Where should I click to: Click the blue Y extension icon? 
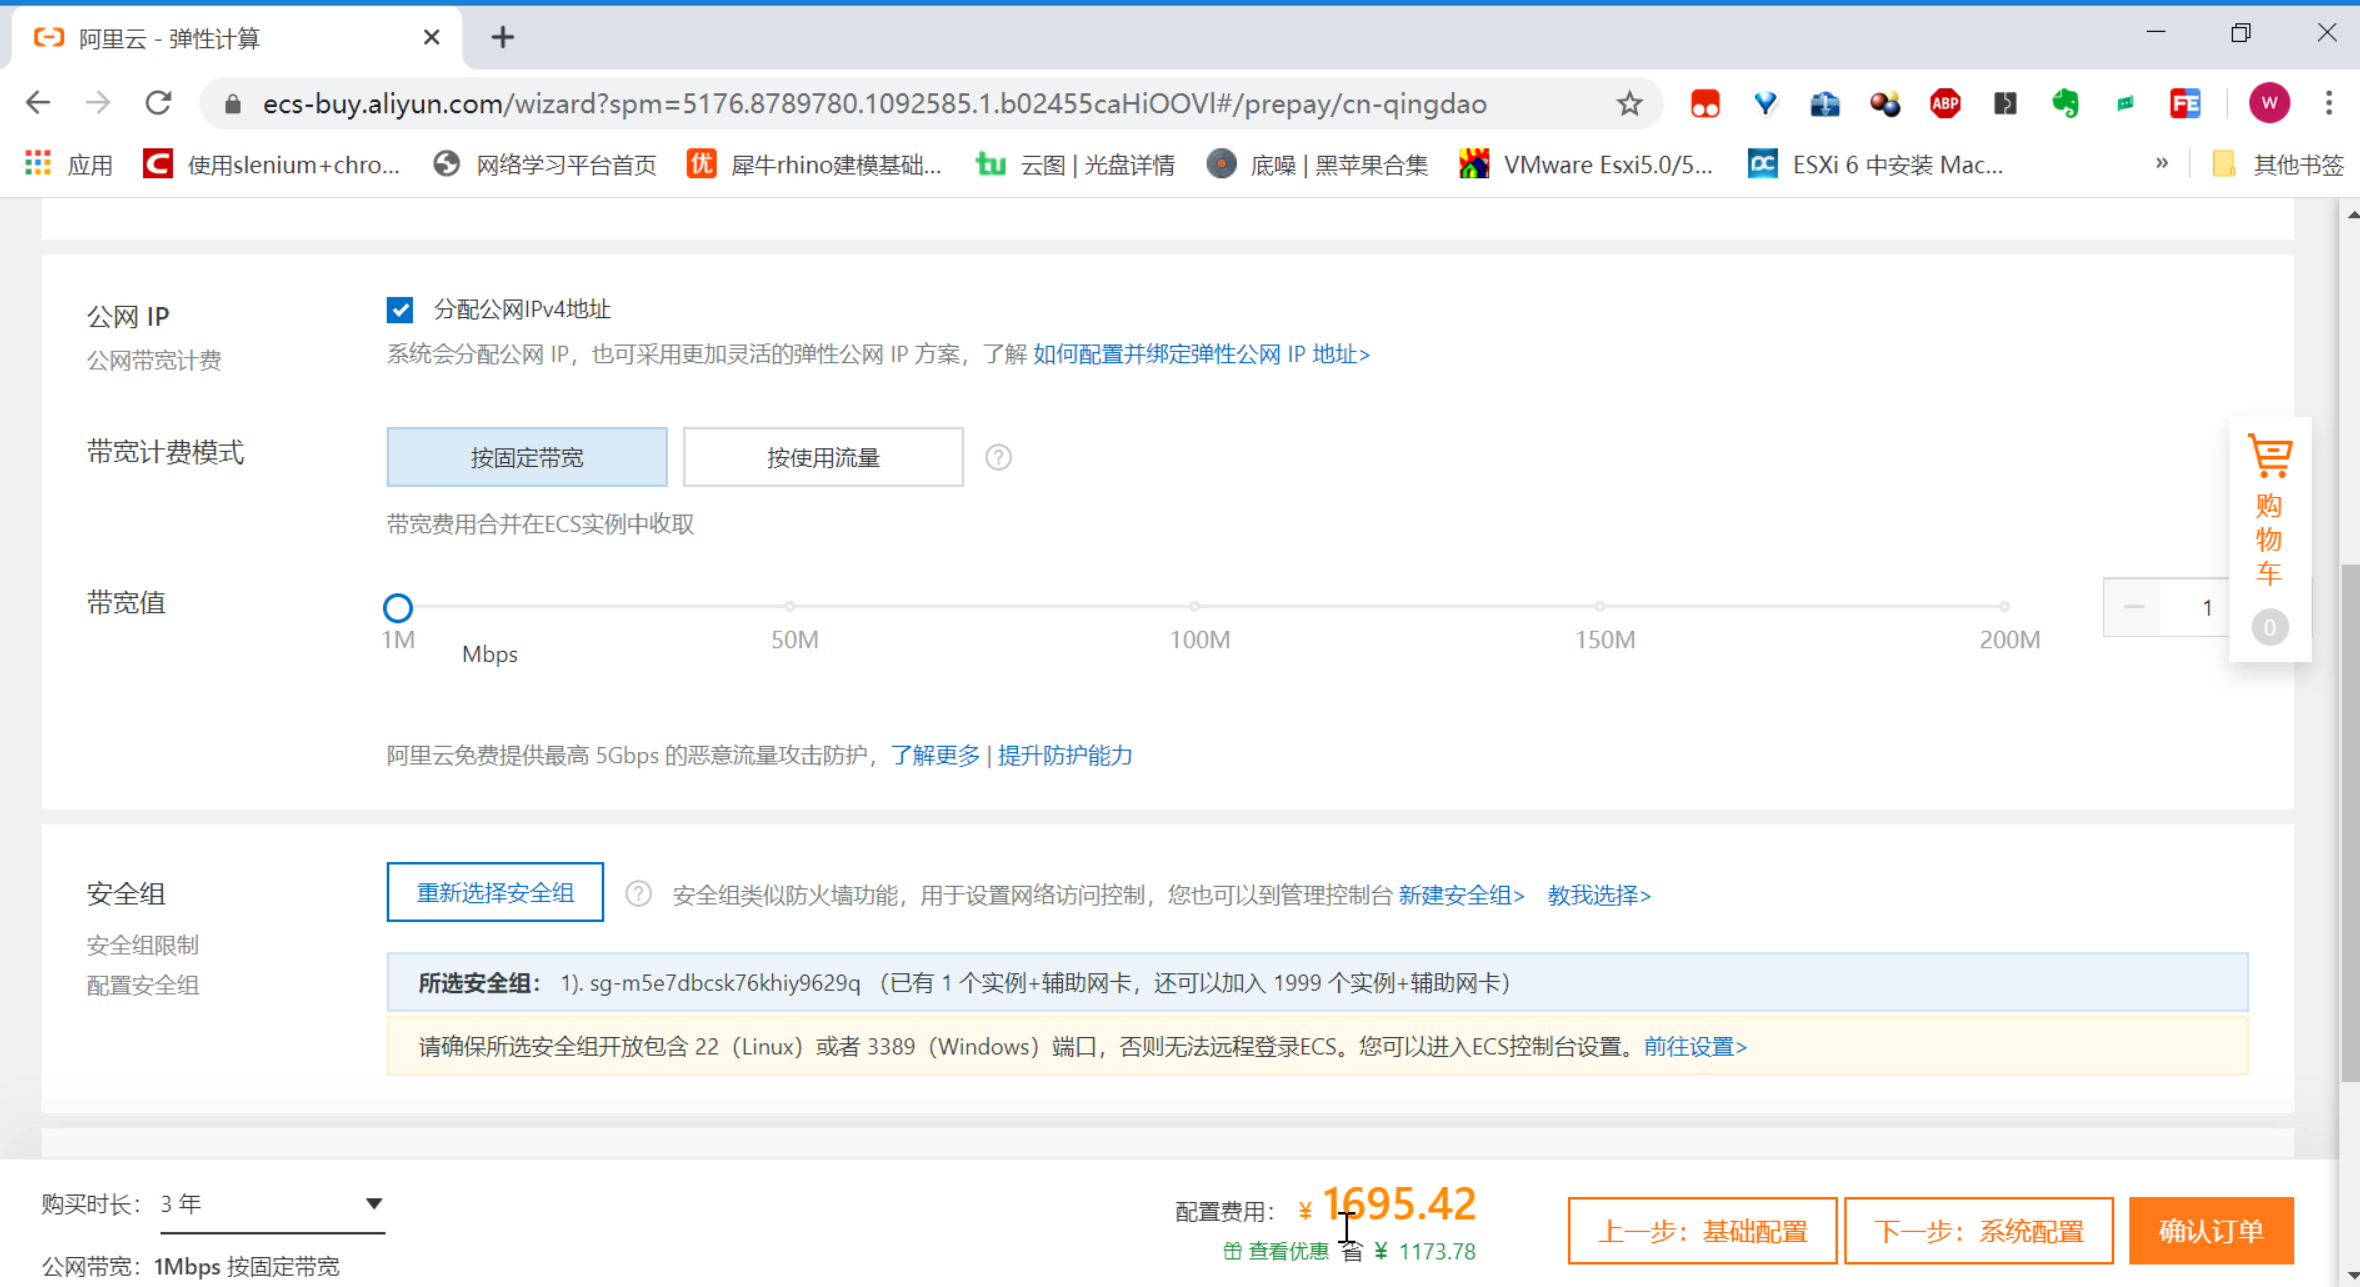[x=1765, y=103]
